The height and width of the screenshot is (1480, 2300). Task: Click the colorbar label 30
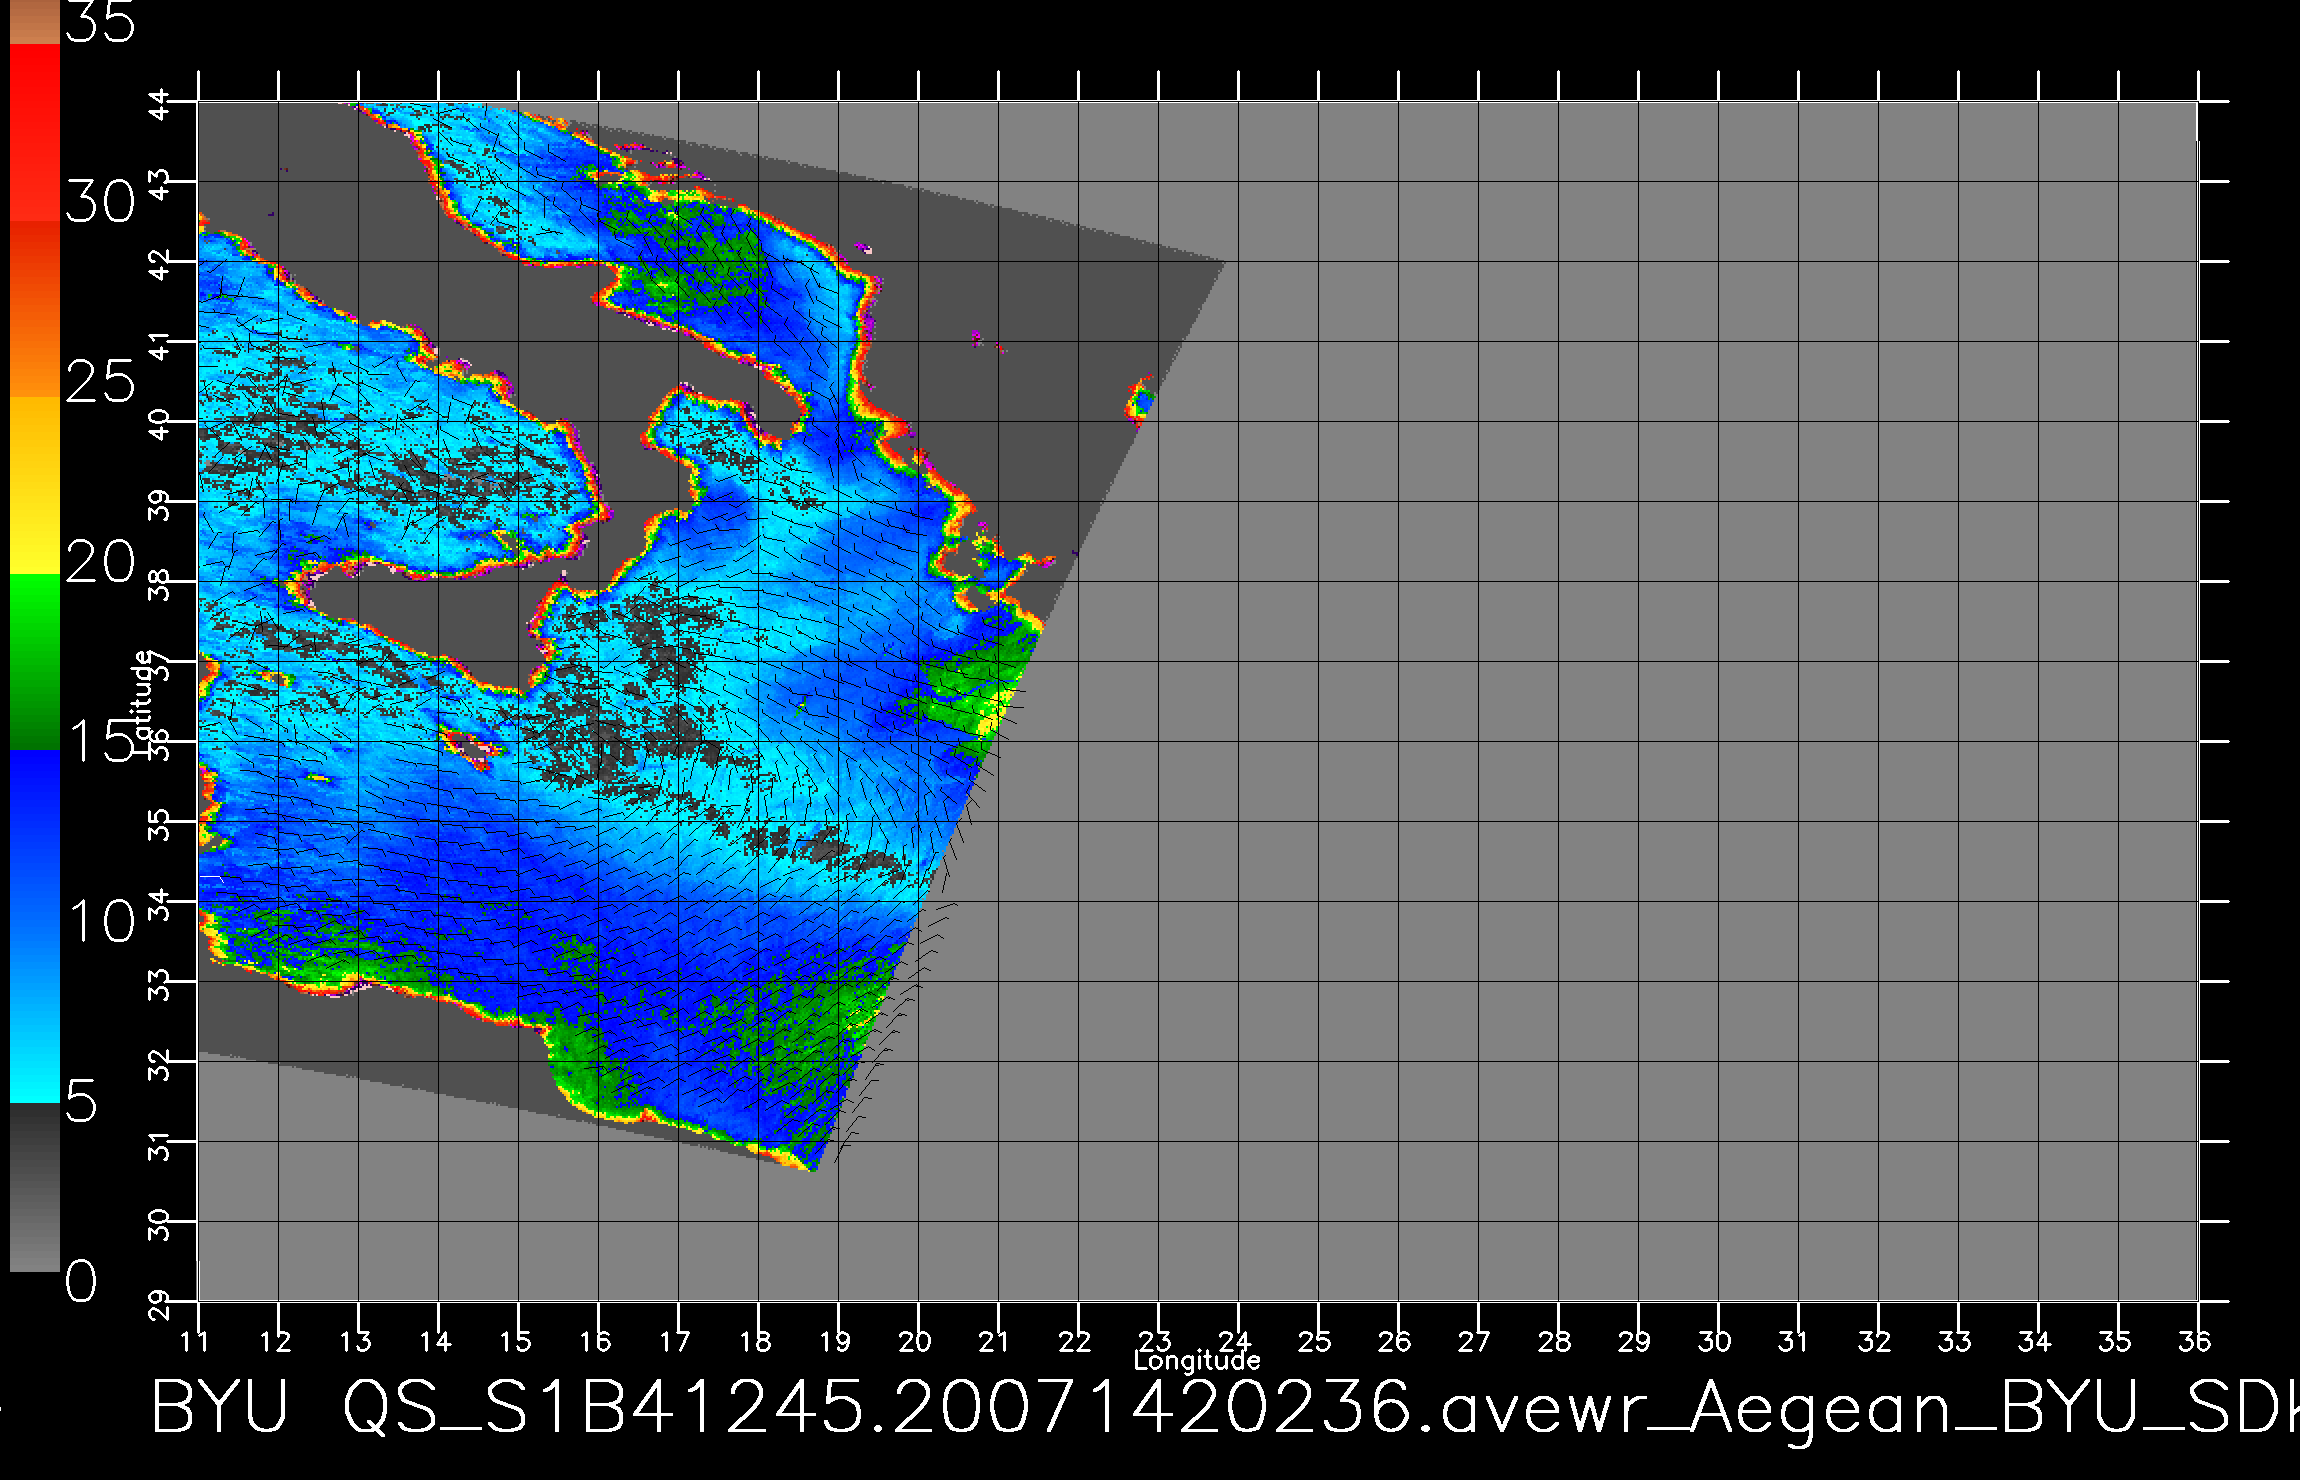pos(100,203)
